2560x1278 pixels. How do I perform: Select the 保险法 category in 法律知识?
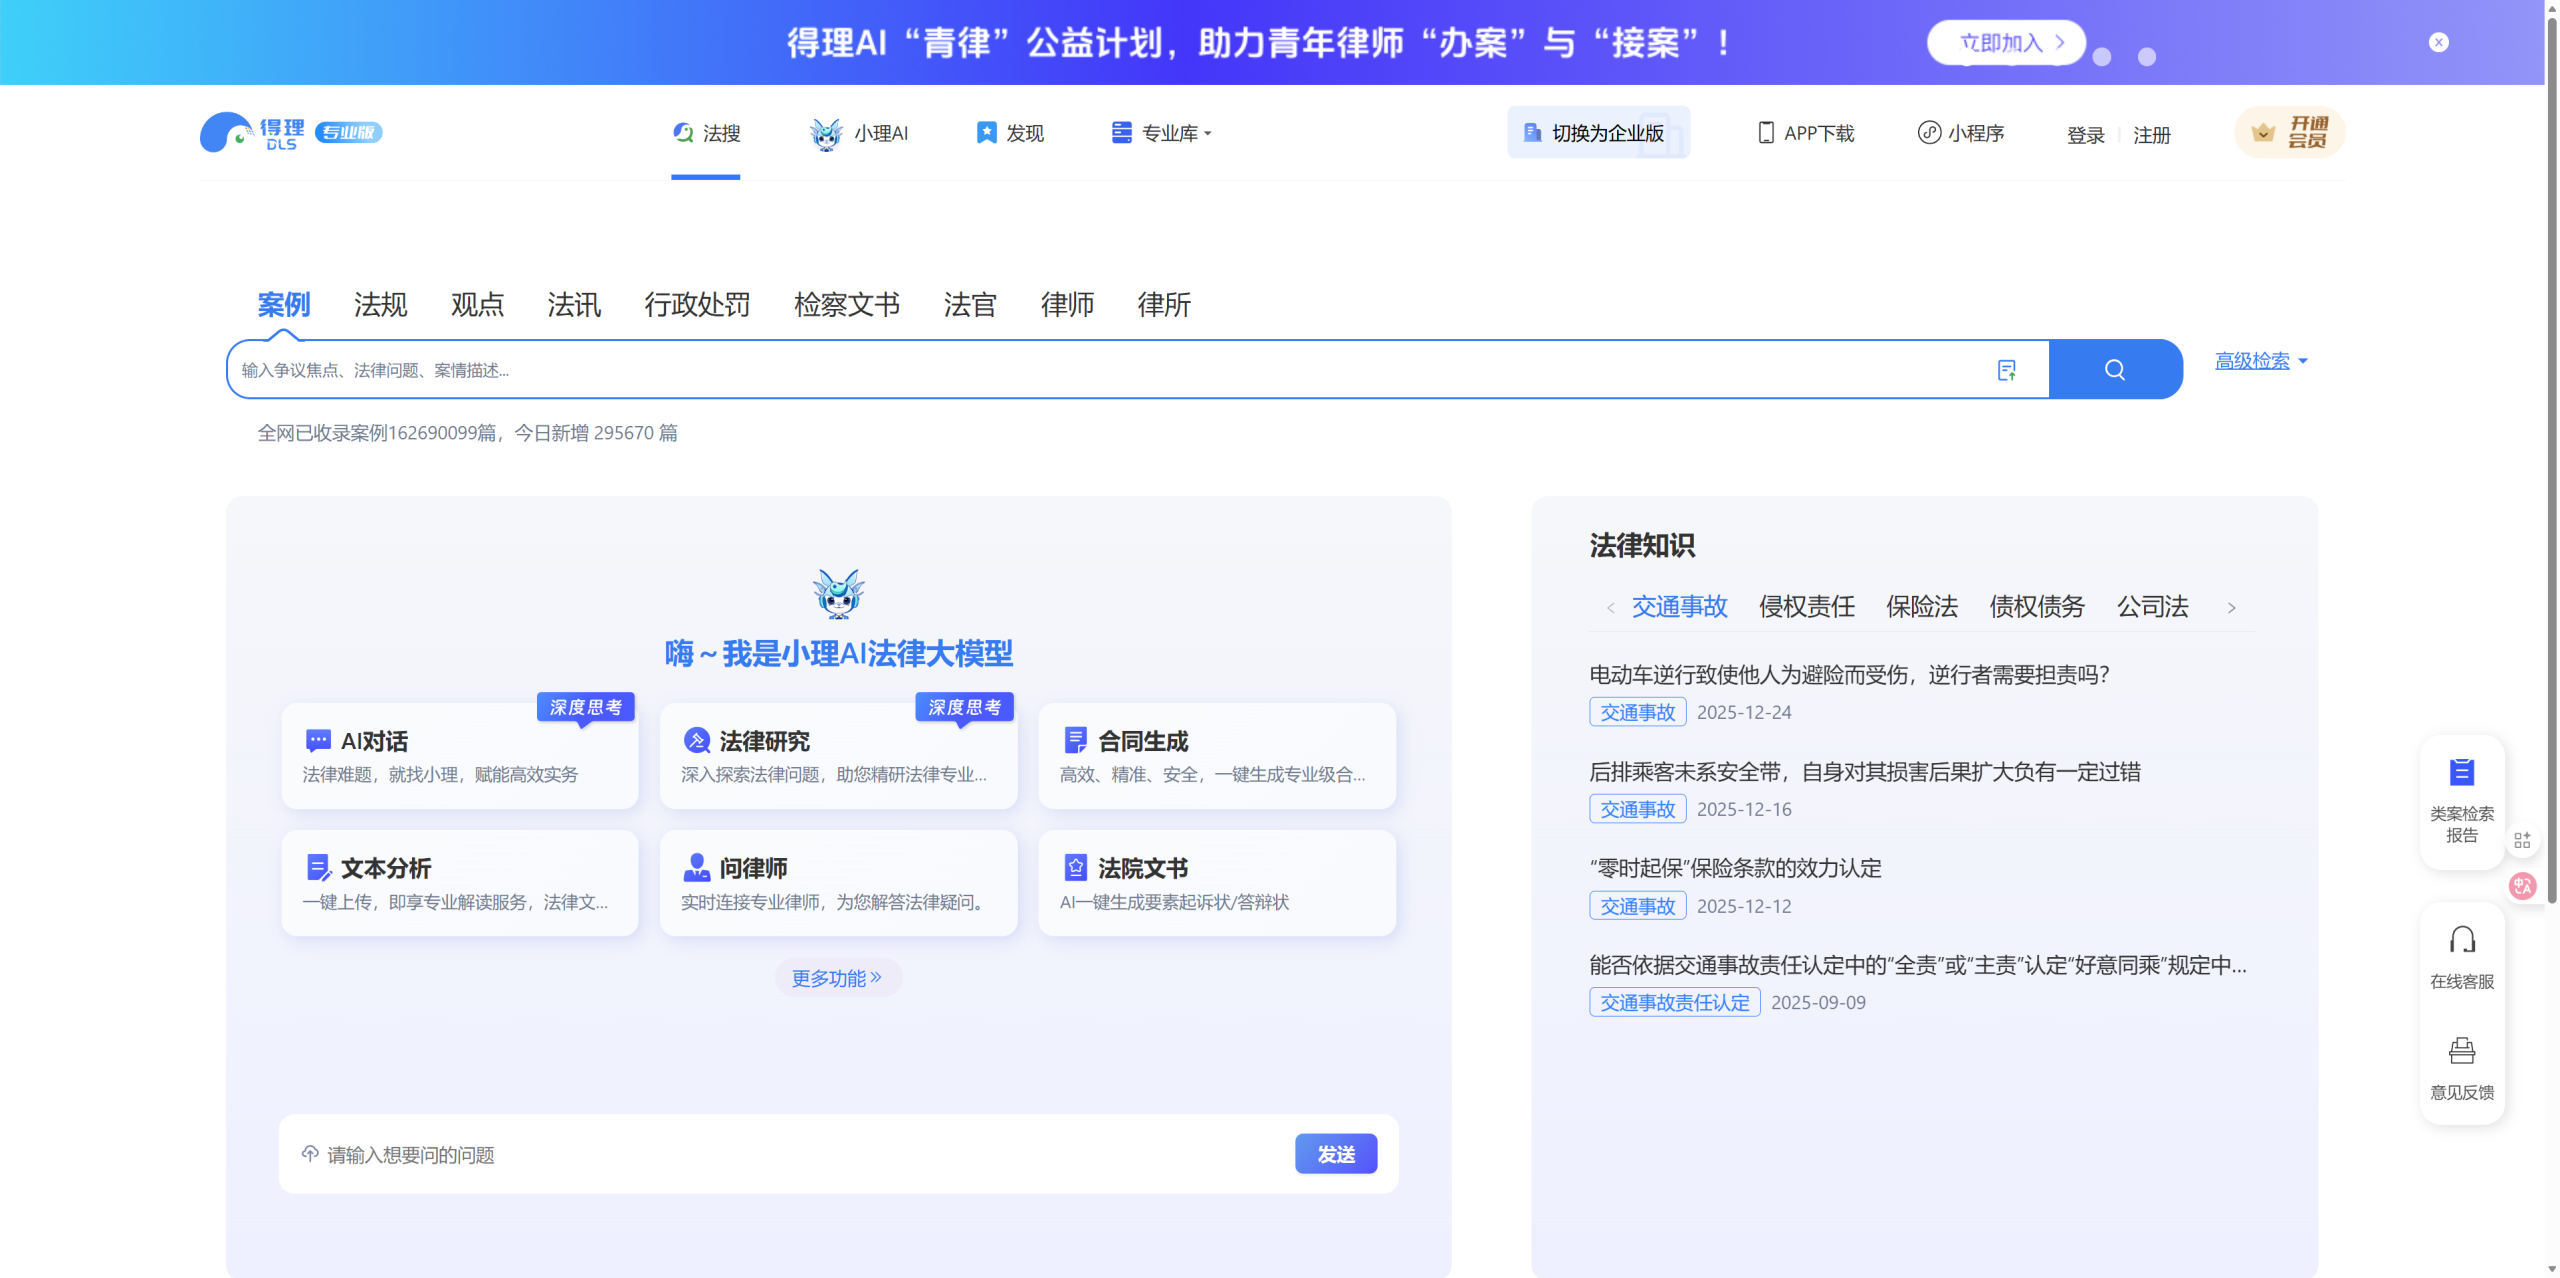pos(1921,606)
